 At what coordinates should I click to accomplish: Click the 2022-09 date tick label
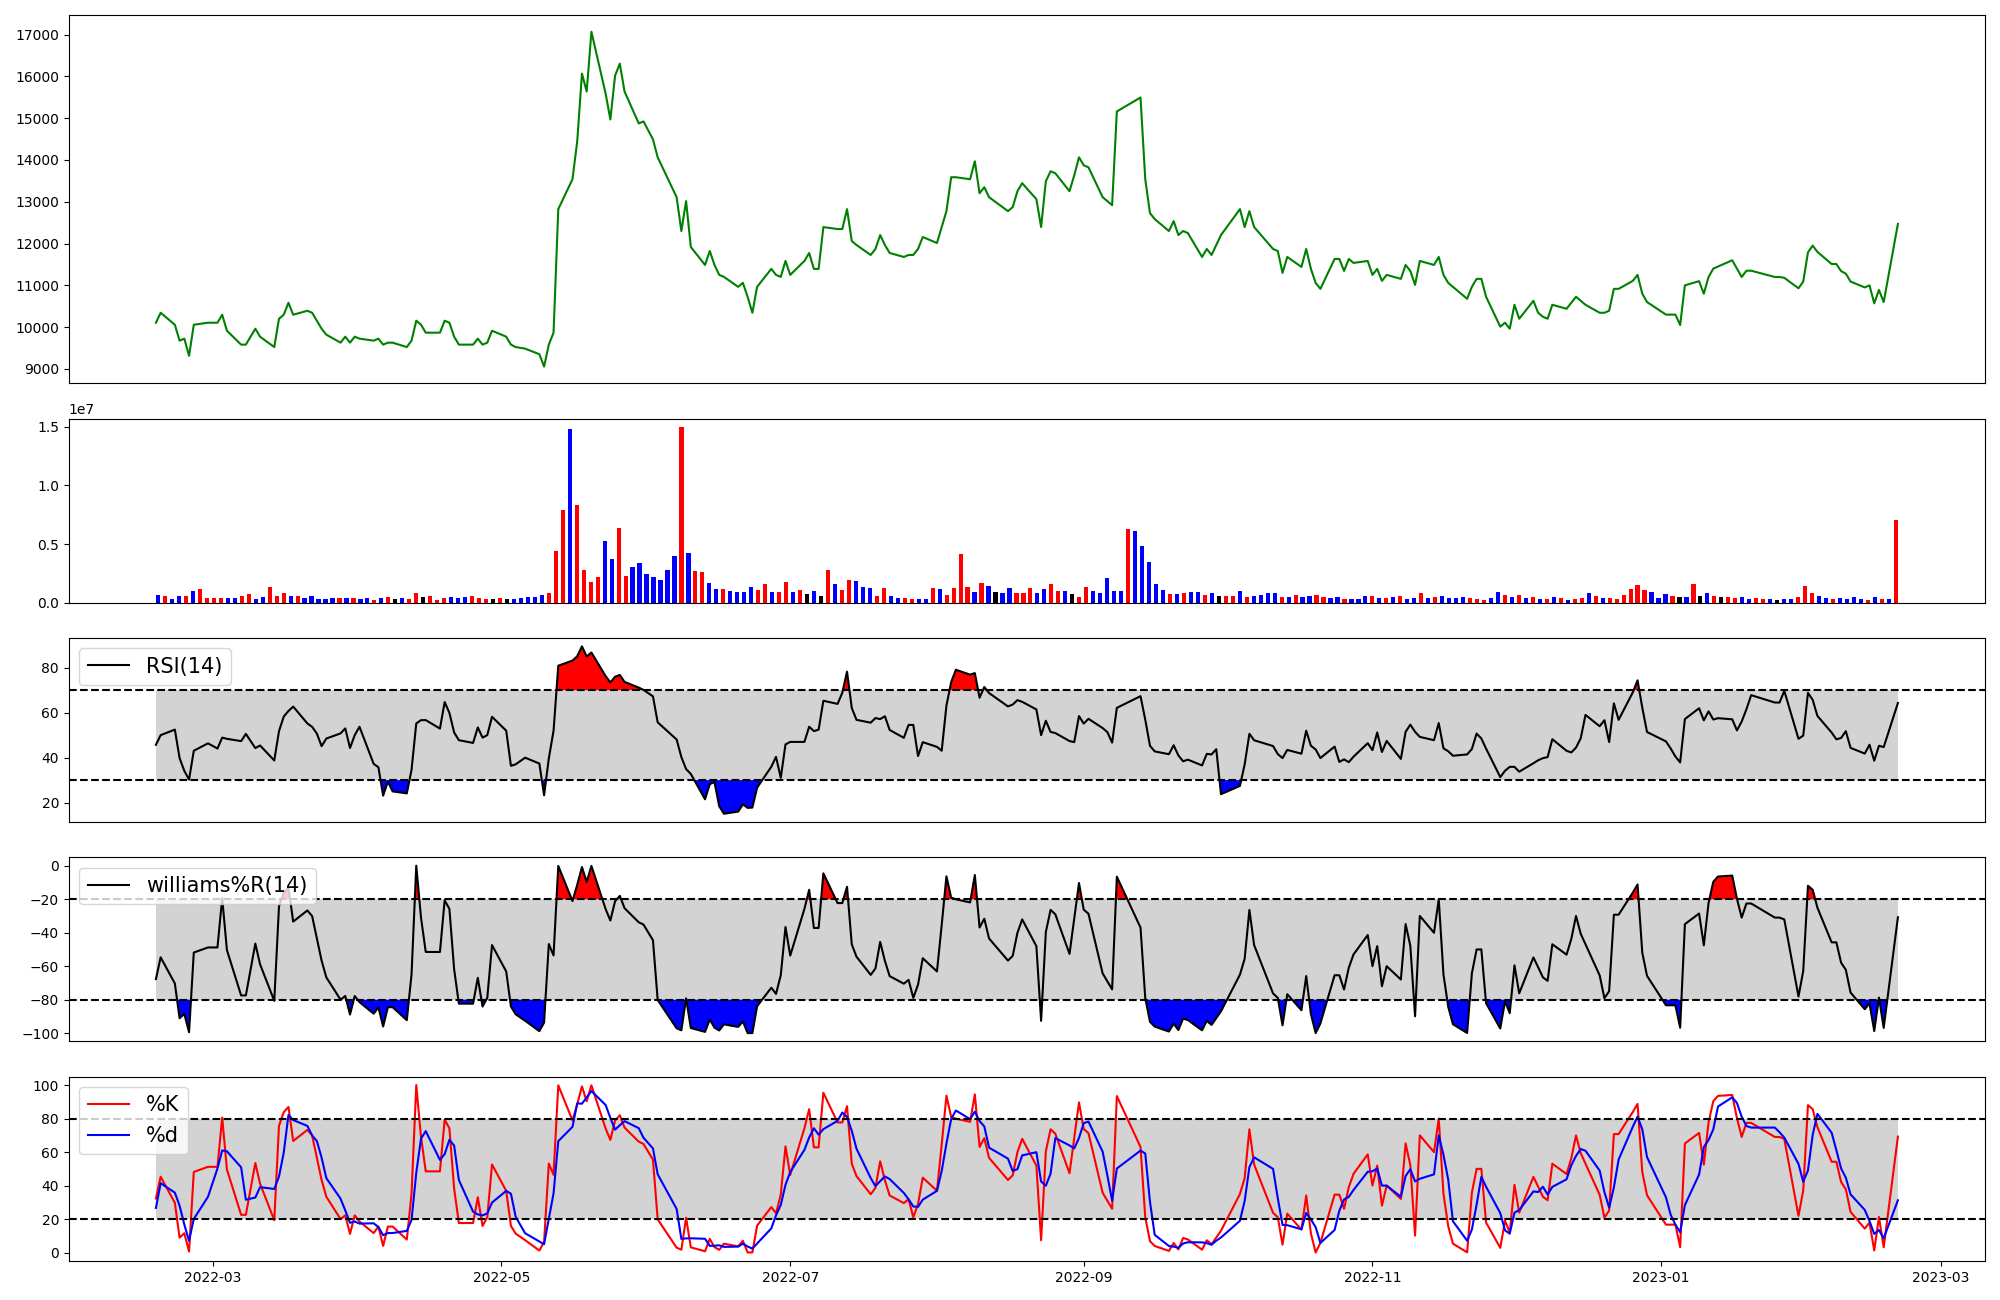click(1083, 1277)
